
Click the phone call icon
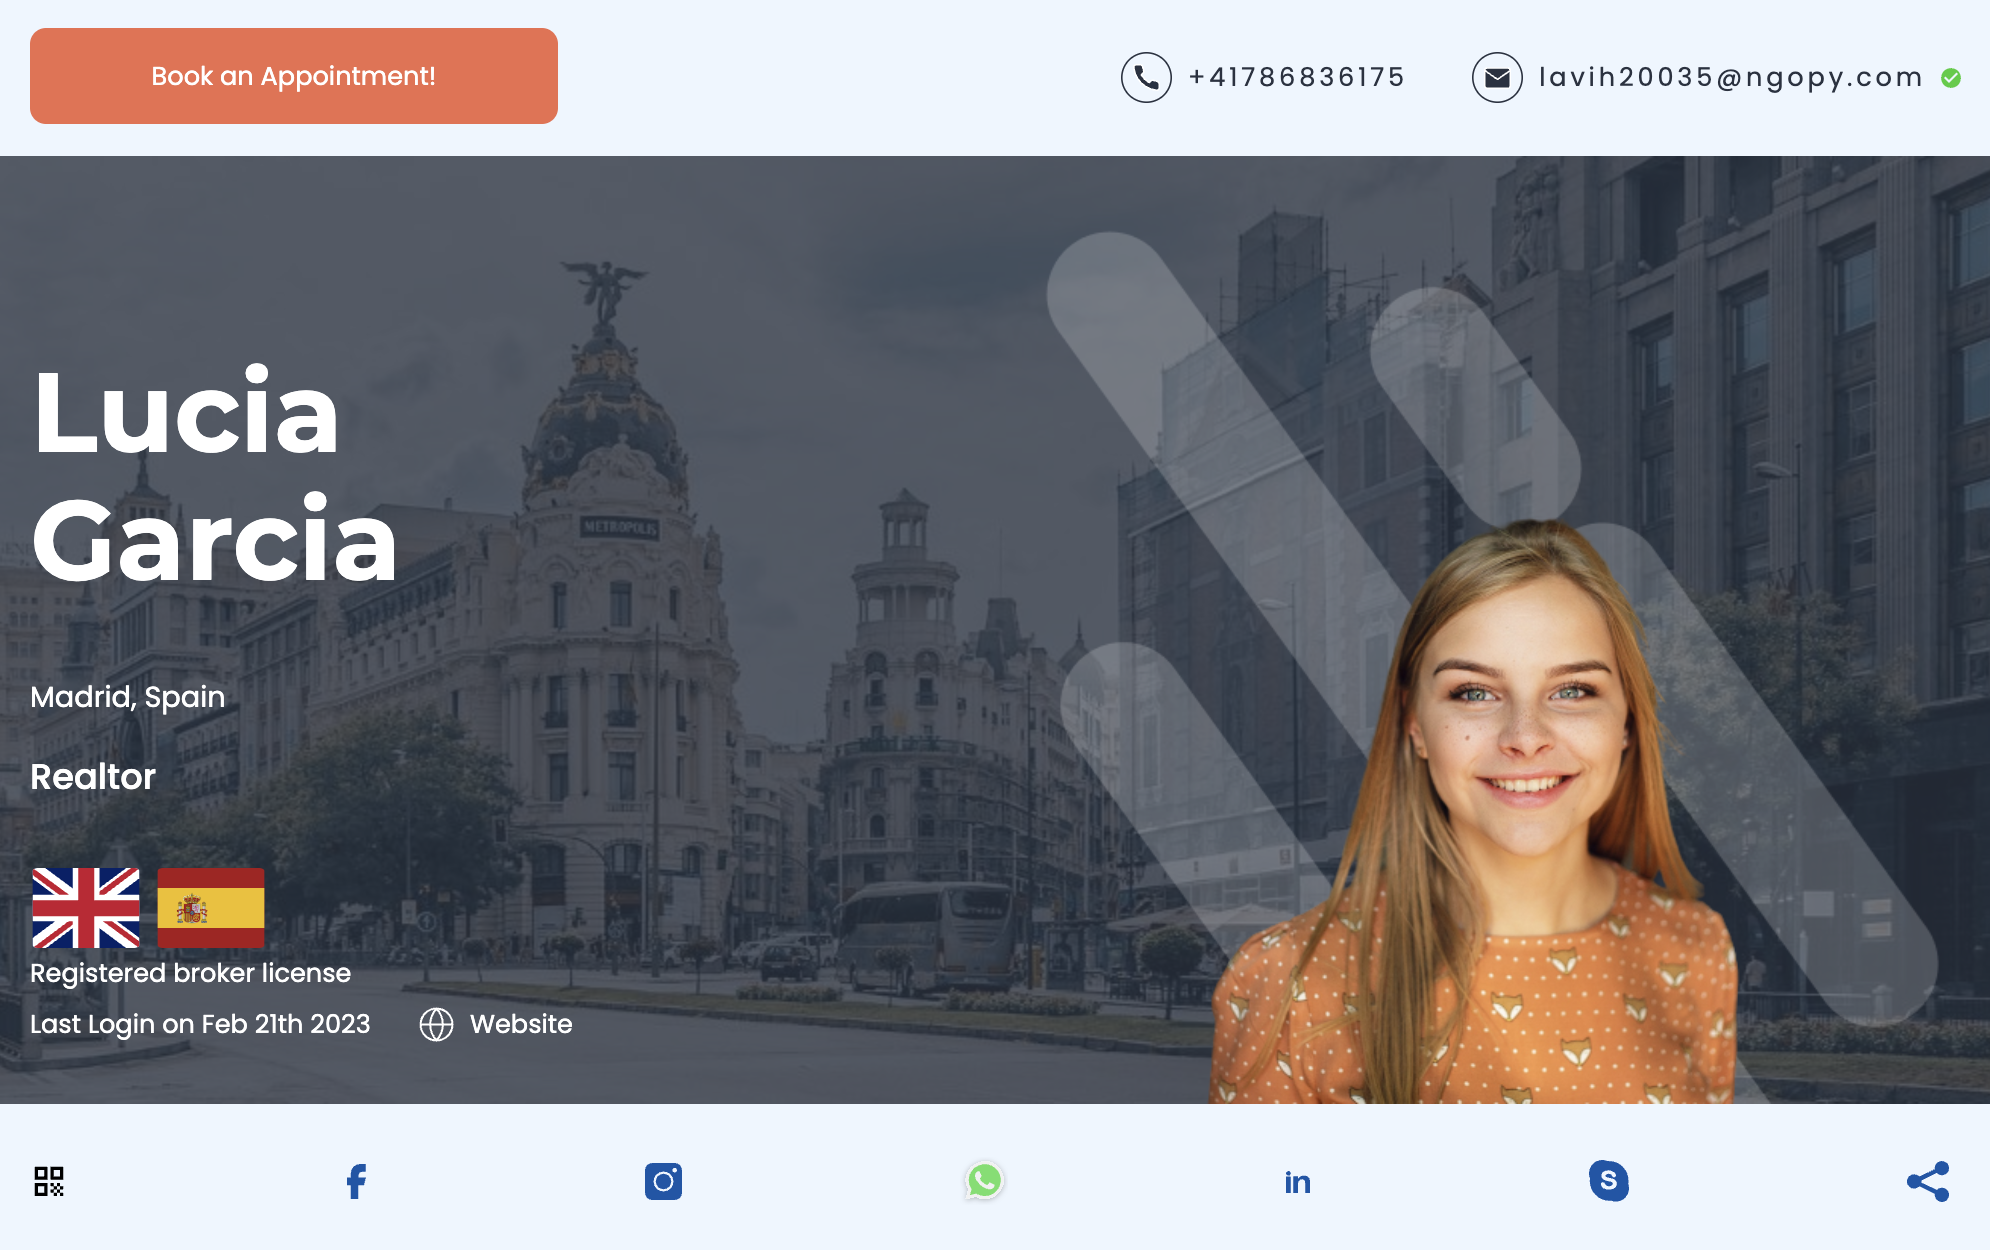click(x=1146, y=77)
